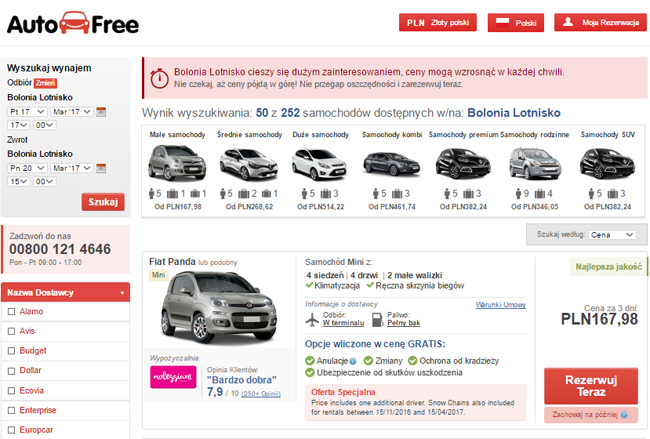Tick the Alamo supplier checkbox
Screen dimensions: 650x439
[11, 312]
